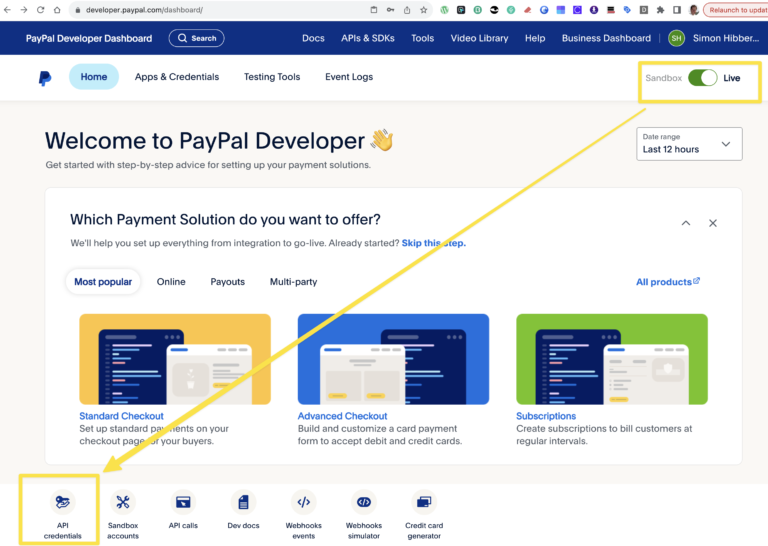
Task: Open the Credit card generator icon
Action: click(x=424, y=502)
